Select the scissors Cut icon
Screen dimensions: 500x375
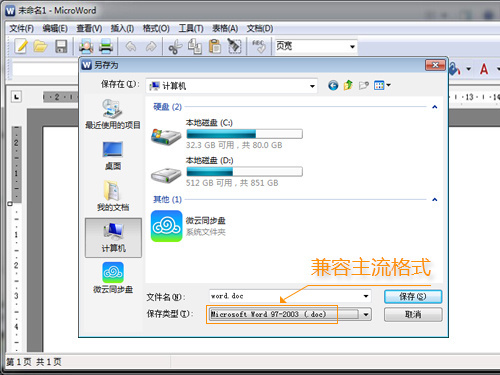(x=175, y=46)
